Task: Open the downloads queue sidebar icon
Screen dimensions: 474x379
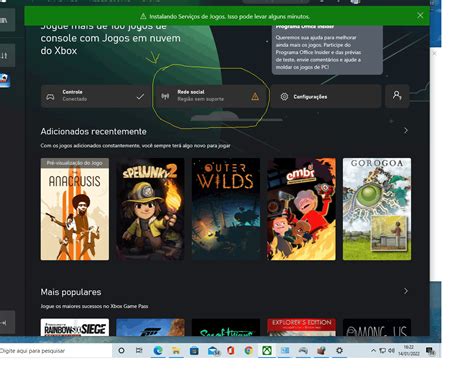Action: [x=5, y=55]
